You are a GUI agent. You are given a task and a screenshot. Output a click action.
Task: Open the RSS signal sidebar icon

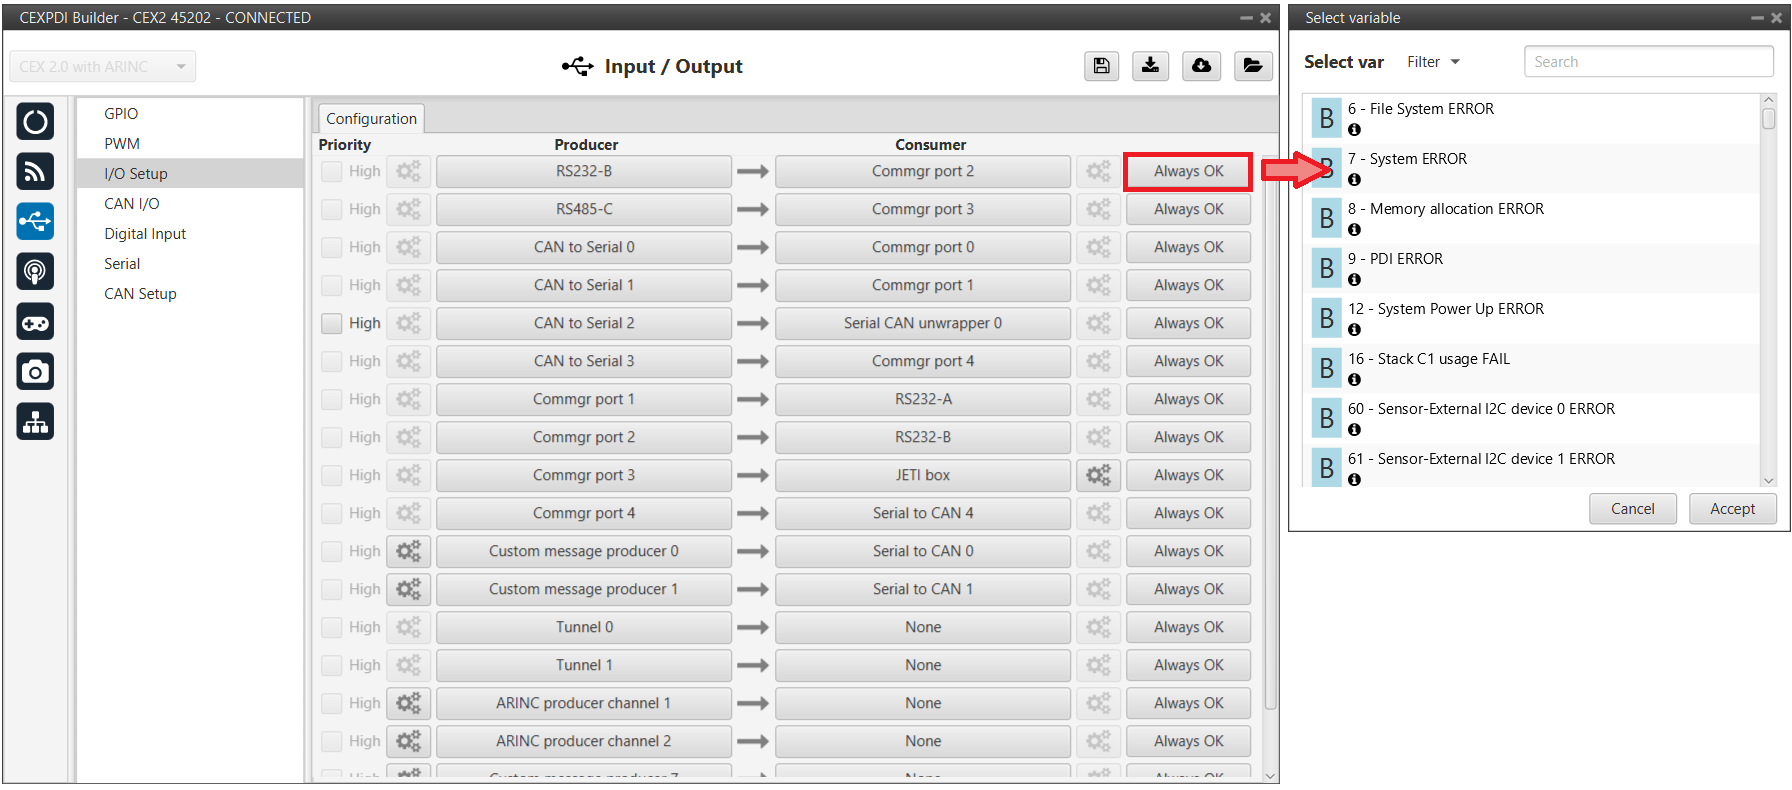point(35,172)
